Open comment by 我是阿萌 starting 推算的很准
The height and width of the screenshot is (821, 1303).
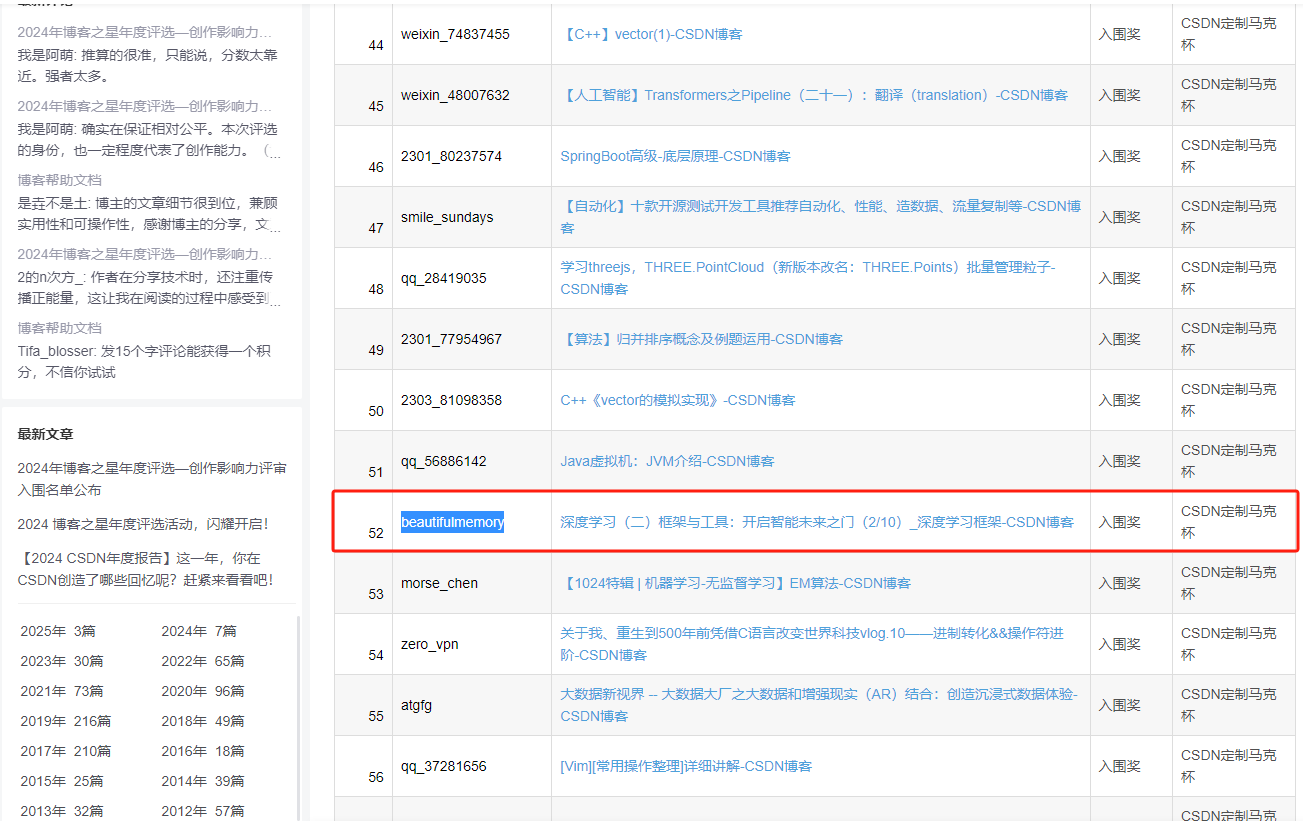click(x=148, y=65)
